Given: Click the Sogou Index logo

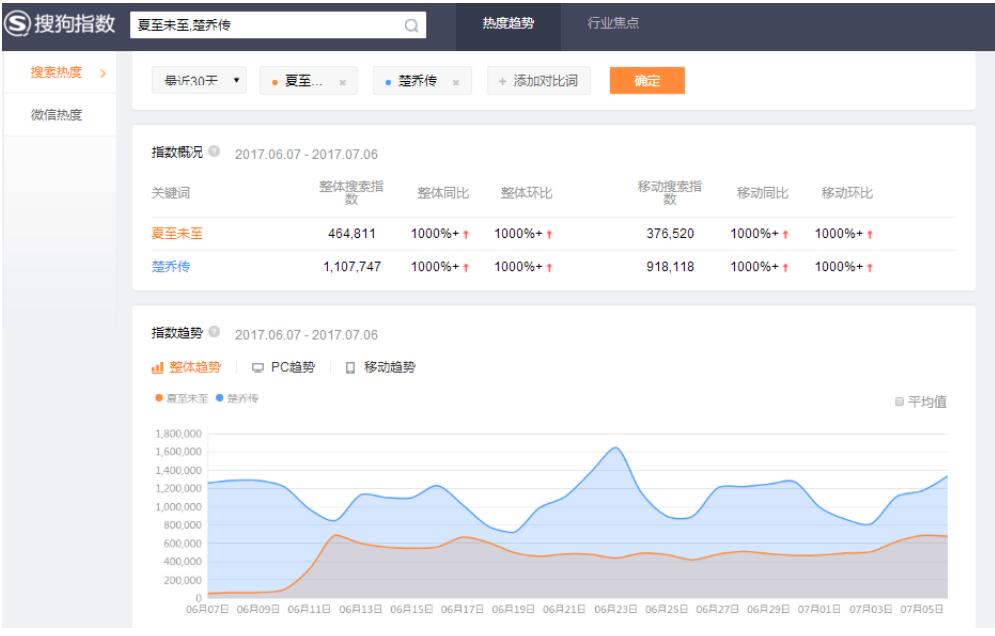Looking at the screenshot, I should 61,24.
